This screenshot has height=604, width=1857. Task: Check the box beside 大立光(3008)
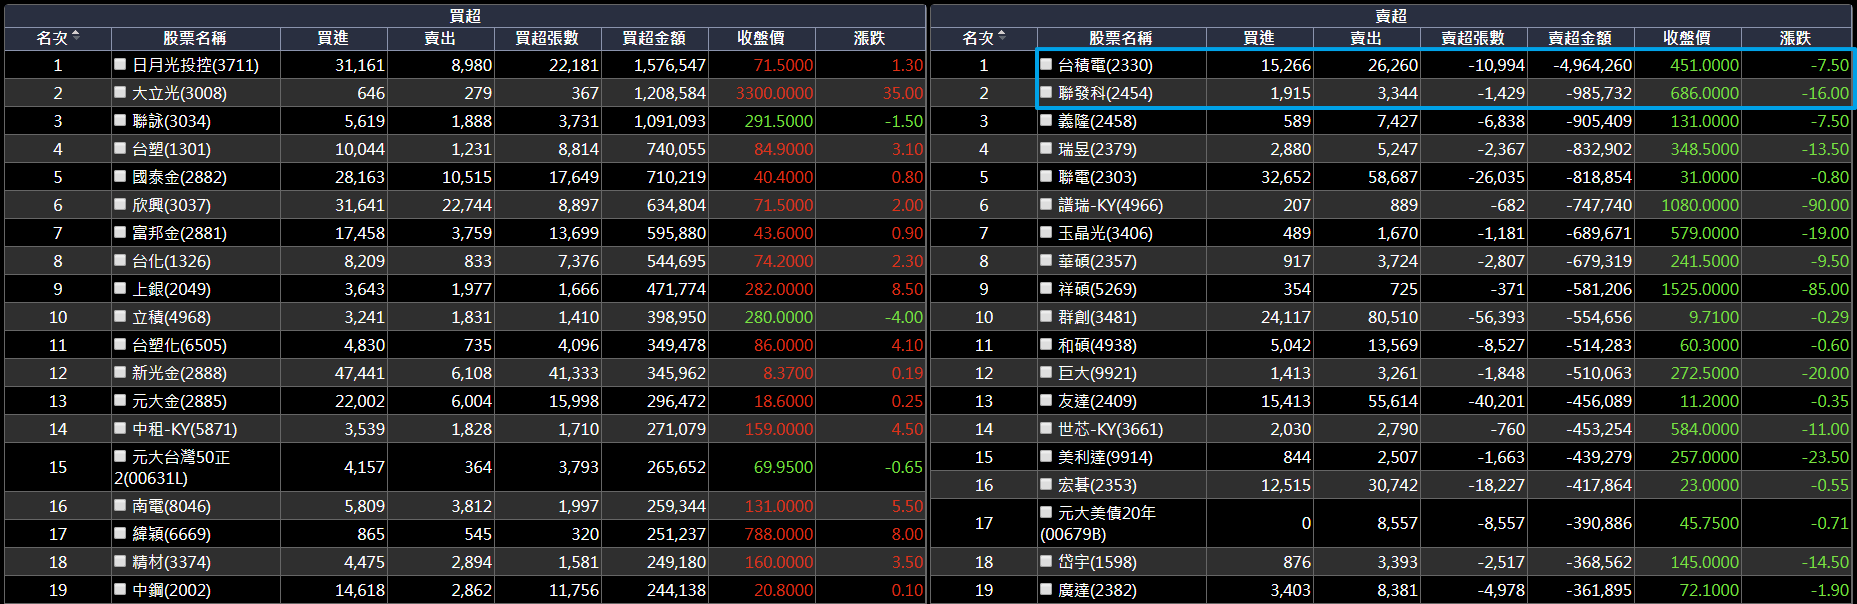click(x=120, y=92)
